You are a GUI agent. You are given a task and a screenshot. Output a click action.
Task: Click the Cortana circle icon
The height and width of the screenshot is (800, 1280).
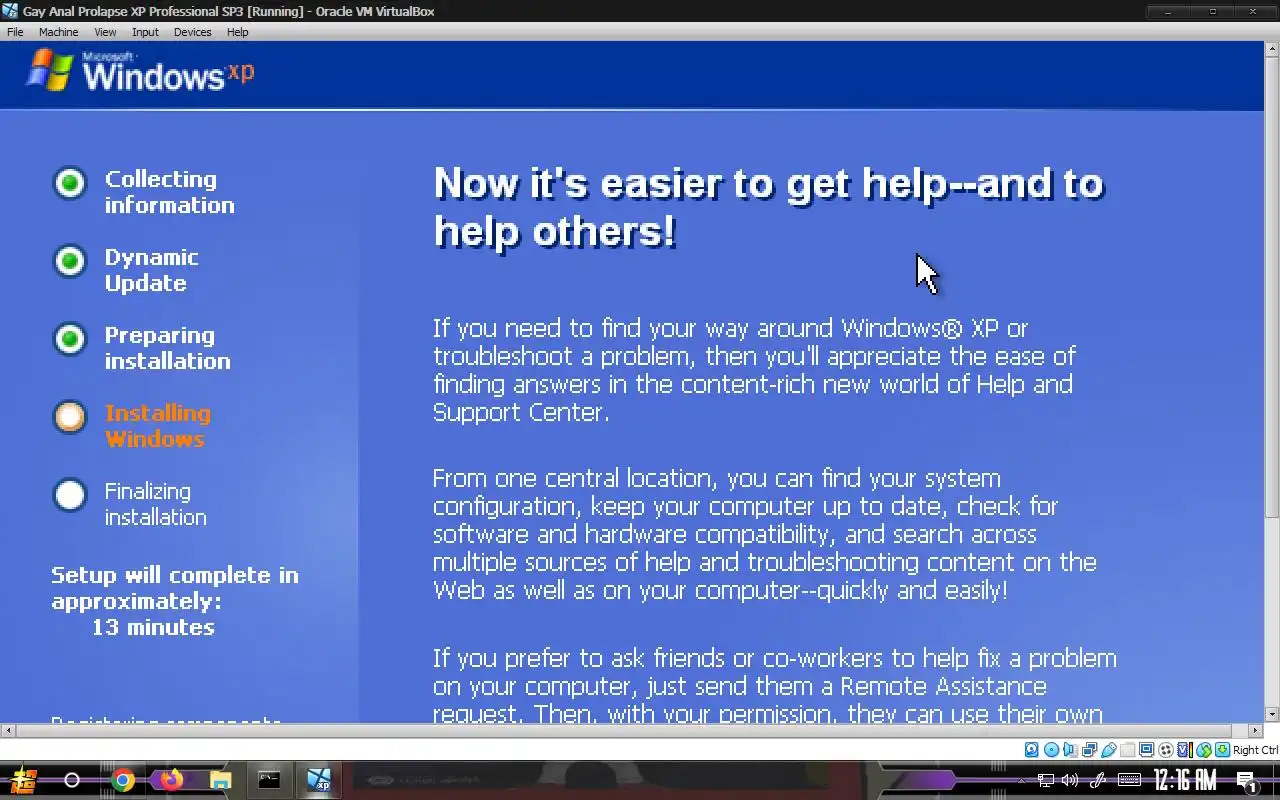coord(72,780)
